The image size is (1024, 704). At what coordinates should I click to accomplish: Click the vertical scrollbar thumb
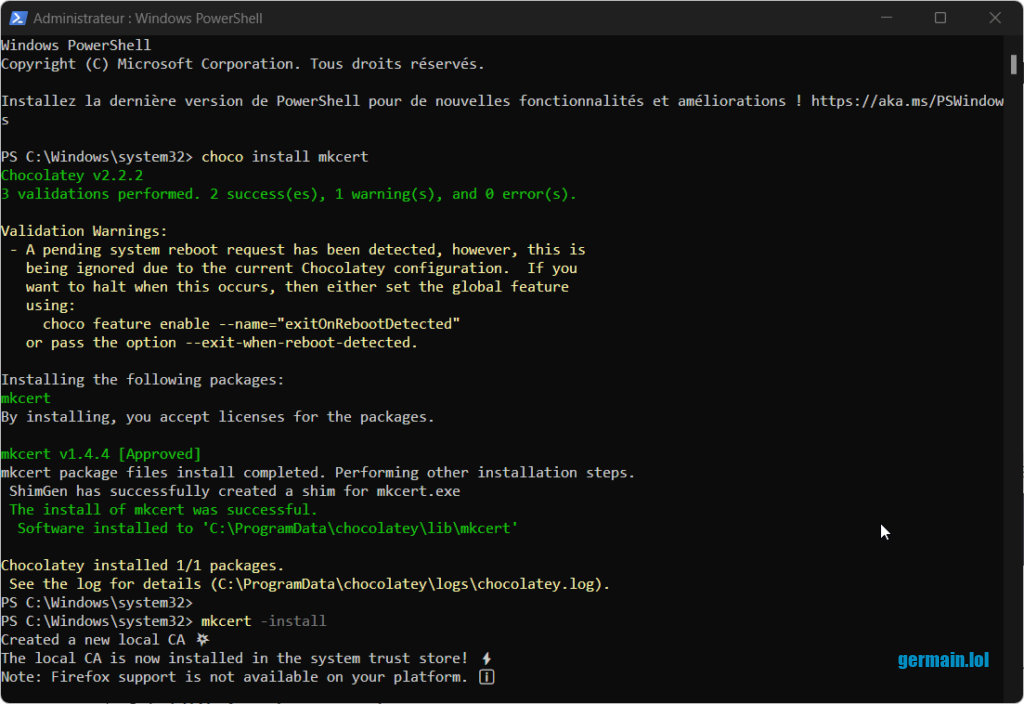click(1014, 64)
